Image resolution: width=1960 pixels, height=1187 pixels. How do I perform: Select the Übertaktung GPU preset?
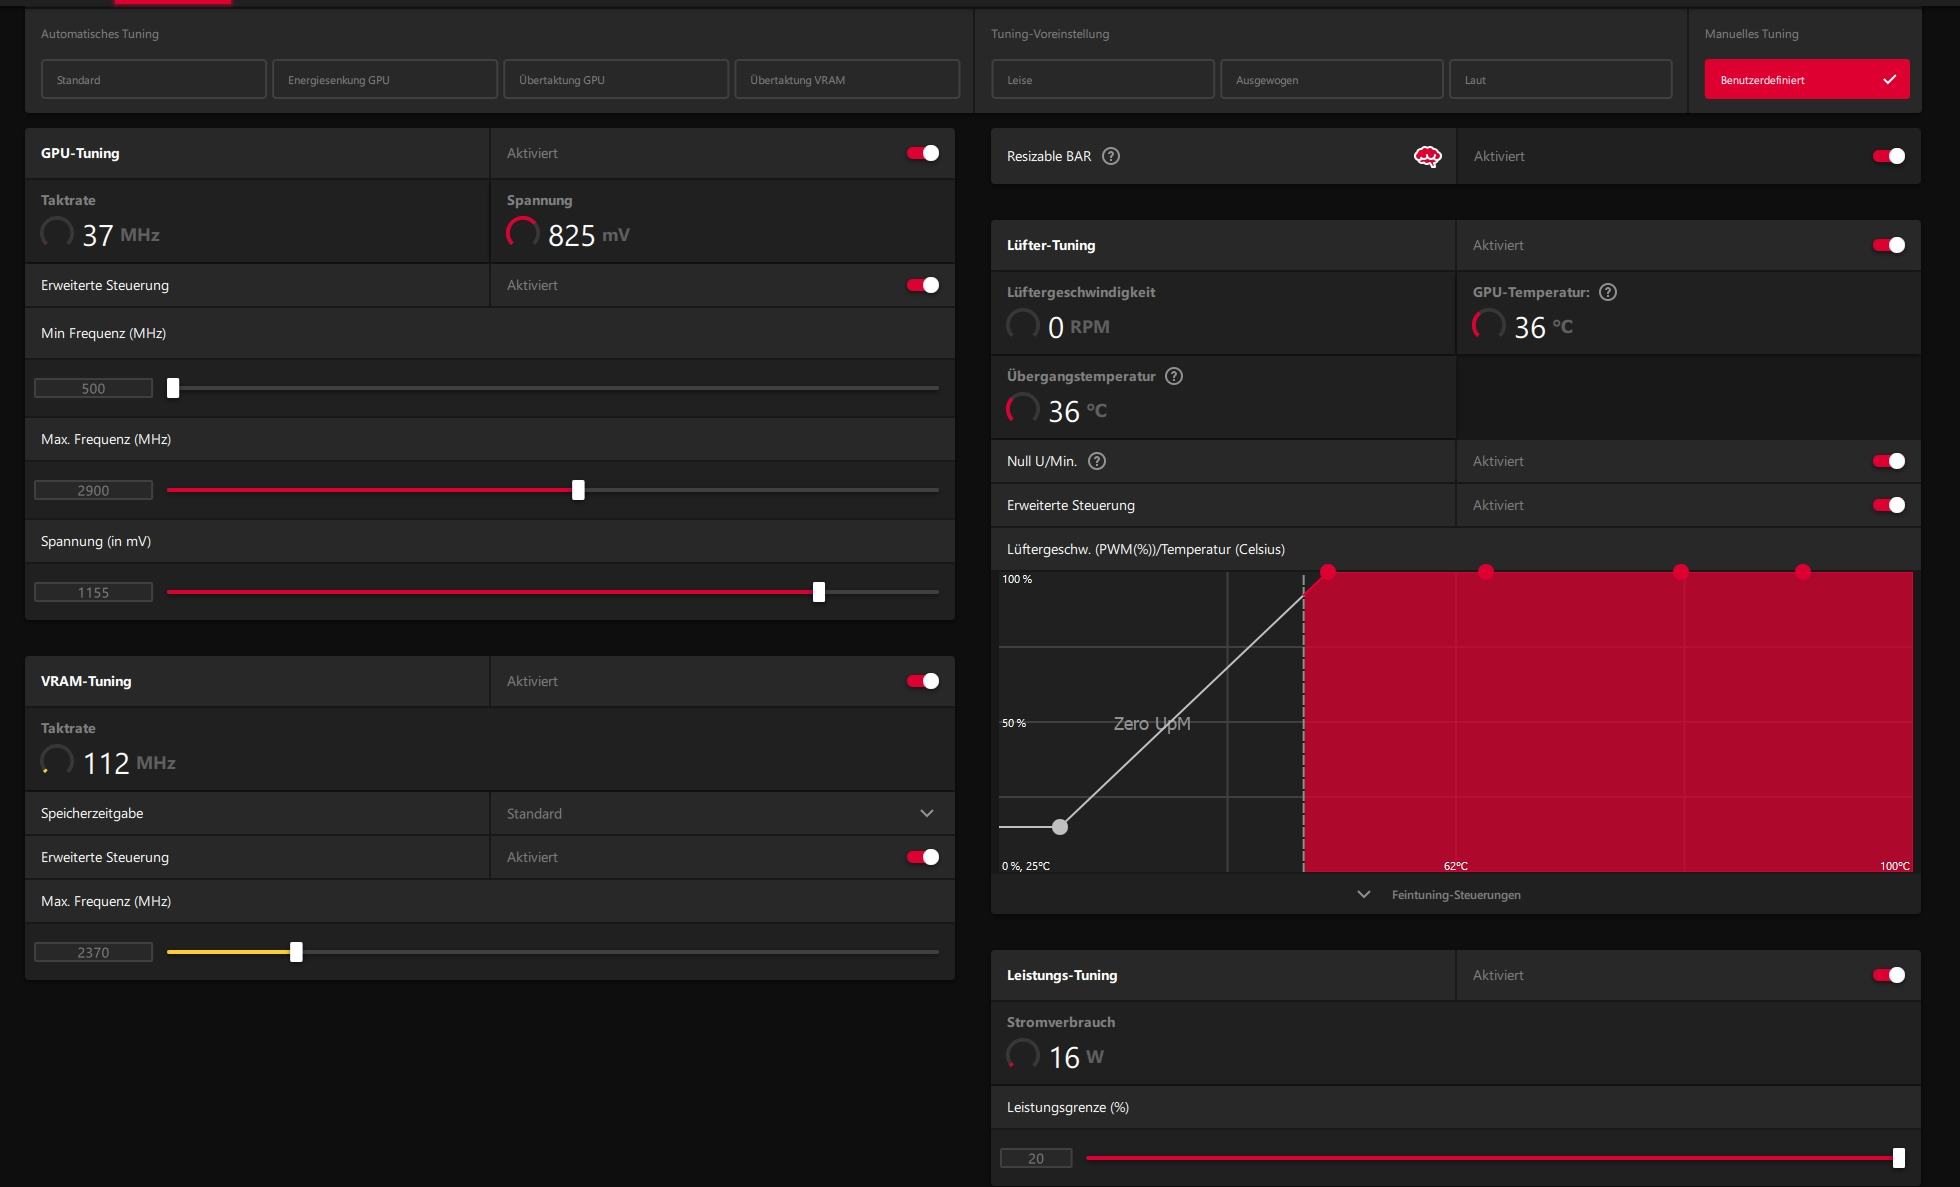coord(616,79)
